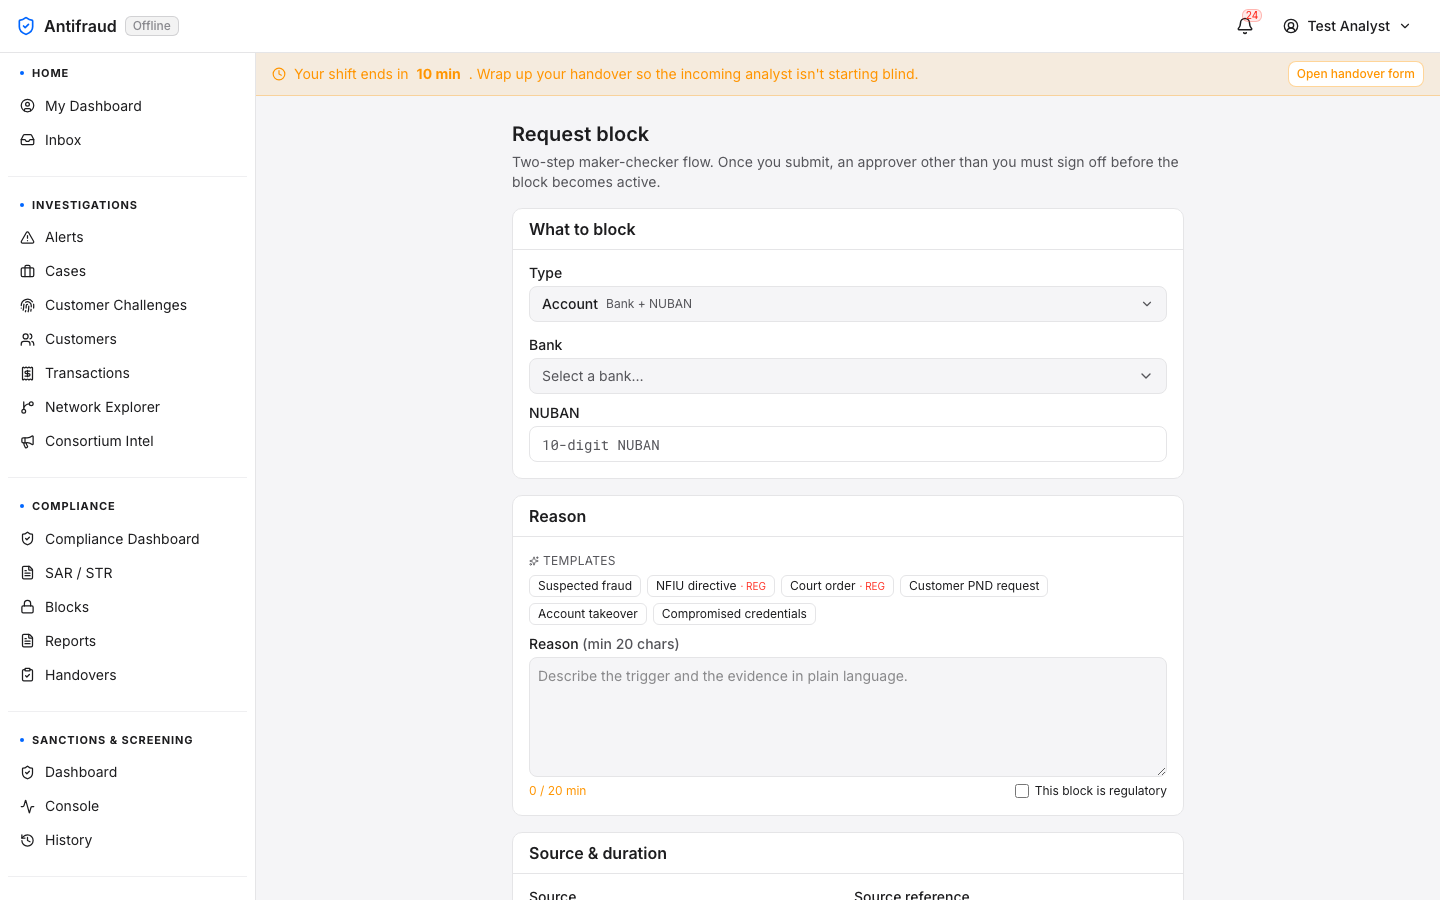Apply the 'Customer PND request' template

pyautogui.click(x=974, y=586)
